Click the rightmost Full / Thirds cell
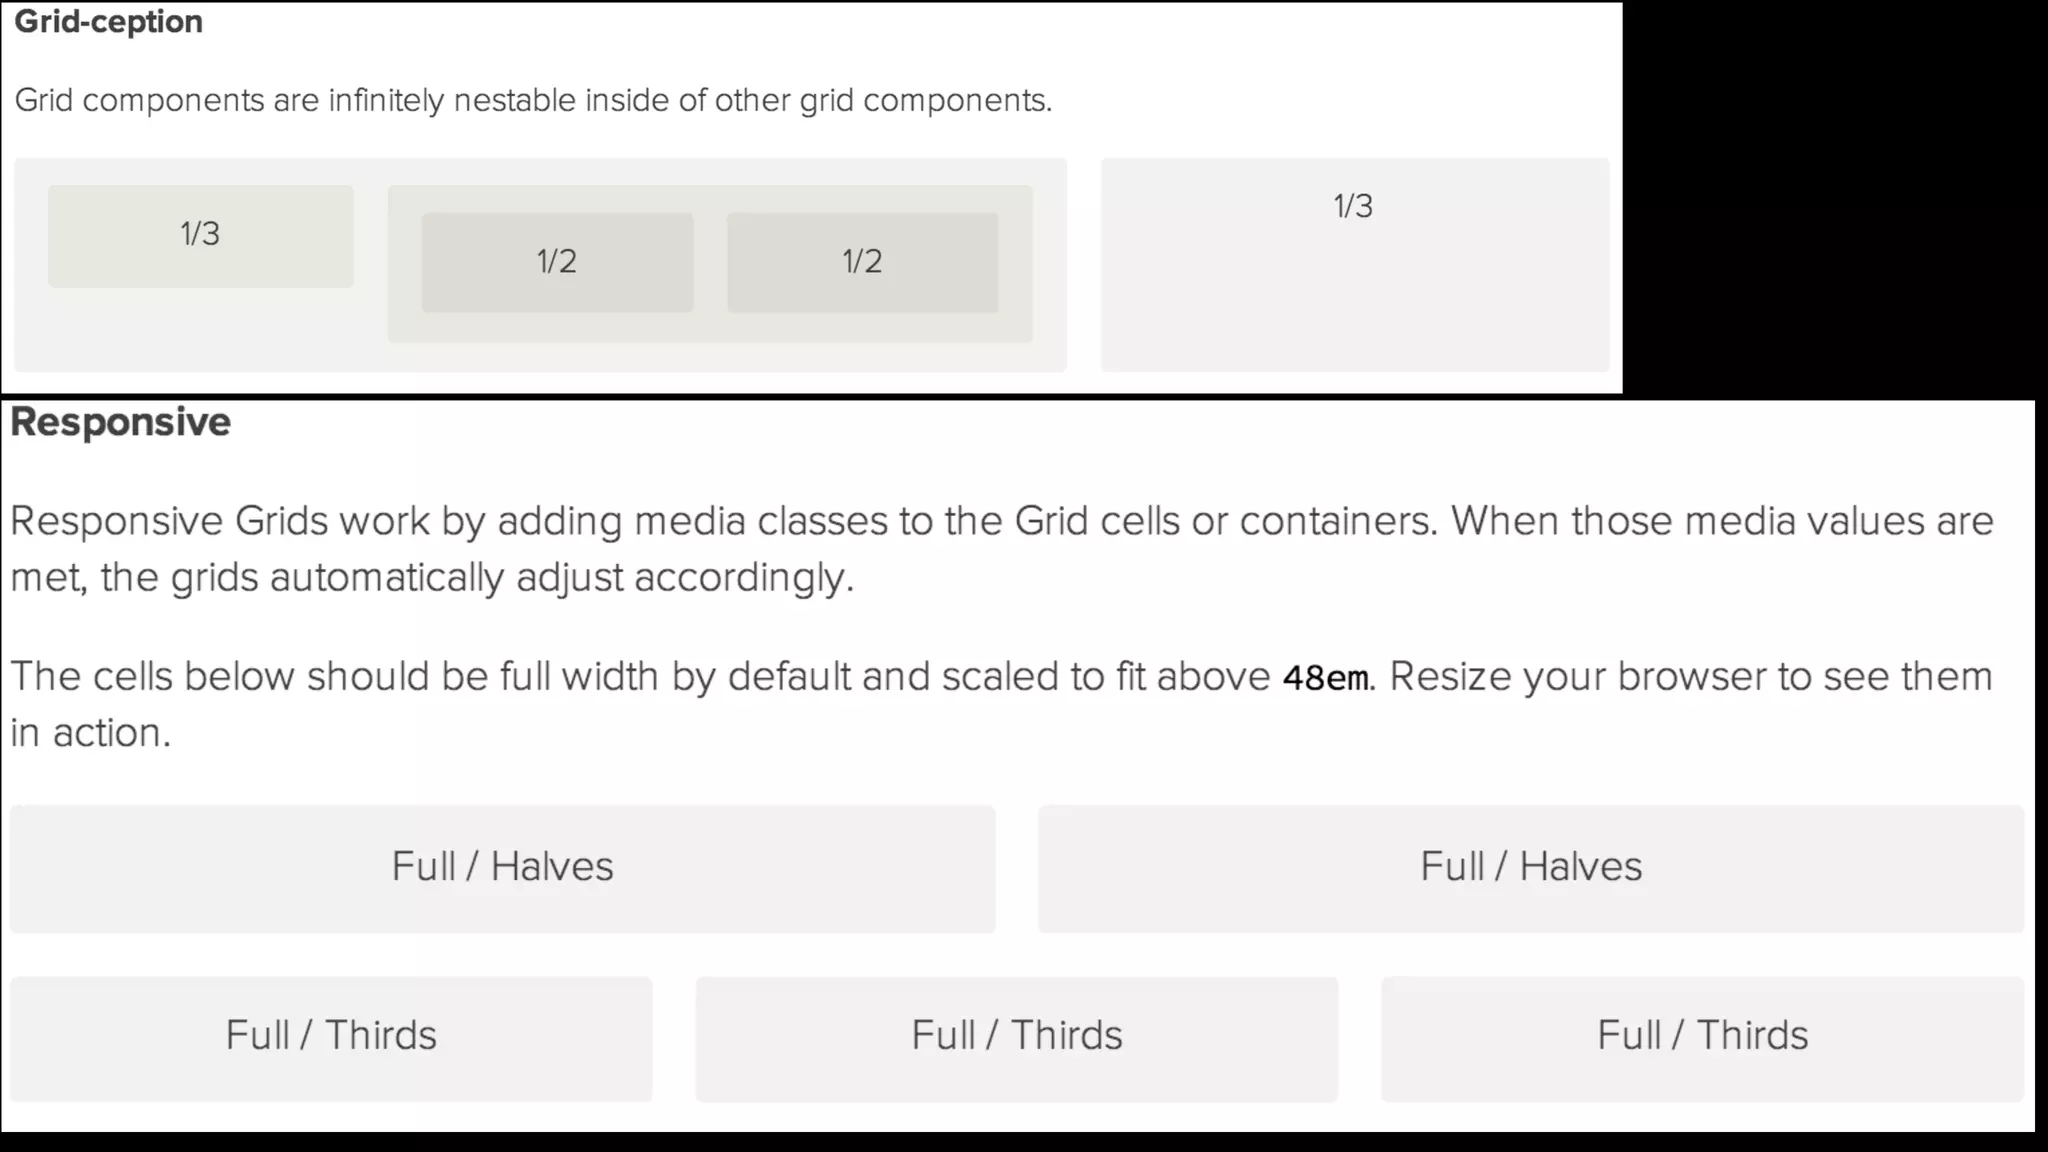Screen dimensions: 2048x1152 [1702, 1037]
